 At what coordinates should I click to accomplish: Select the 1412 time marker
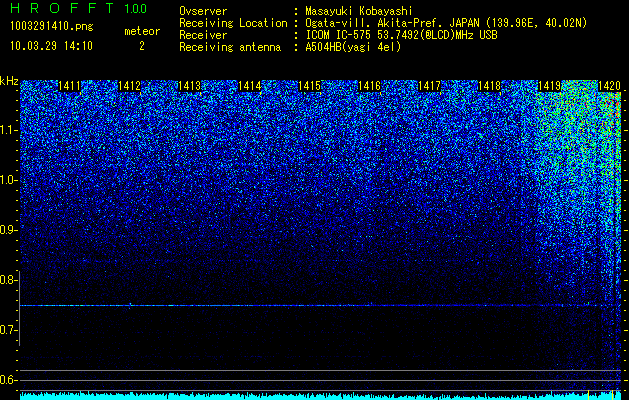pyautogui.click(x=130, y=86)
